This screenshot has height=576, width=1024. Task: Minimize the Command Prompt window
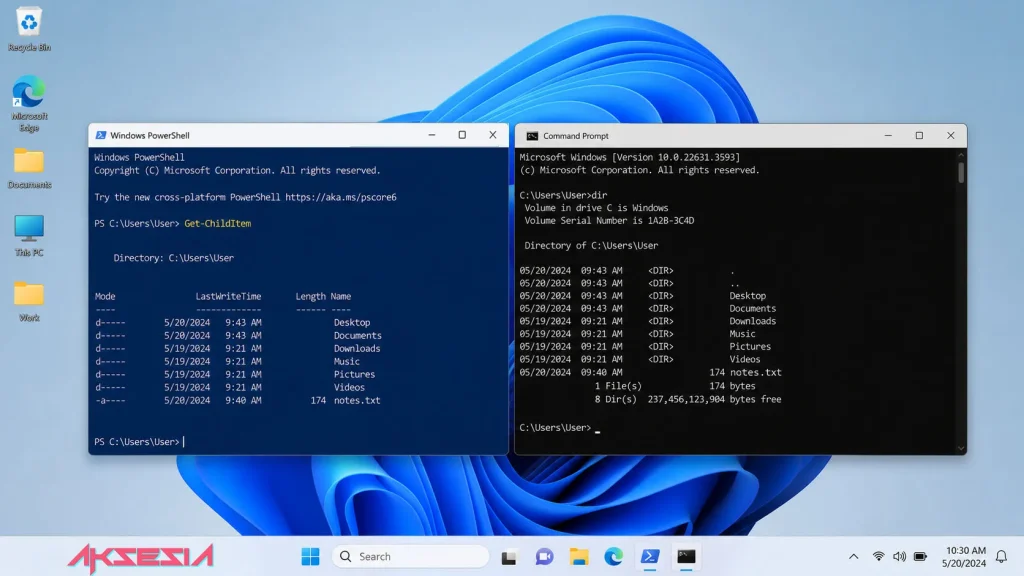[888, 136]
